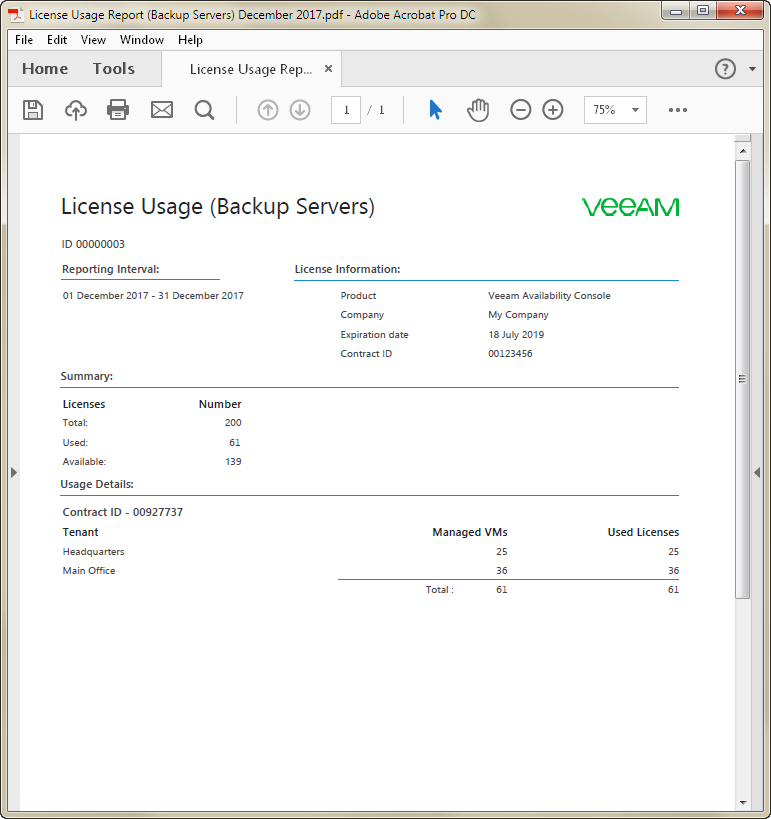771x819 pixels.
Task: Click Contract ID - 00927737 text
Action: [x=123, y=512]
